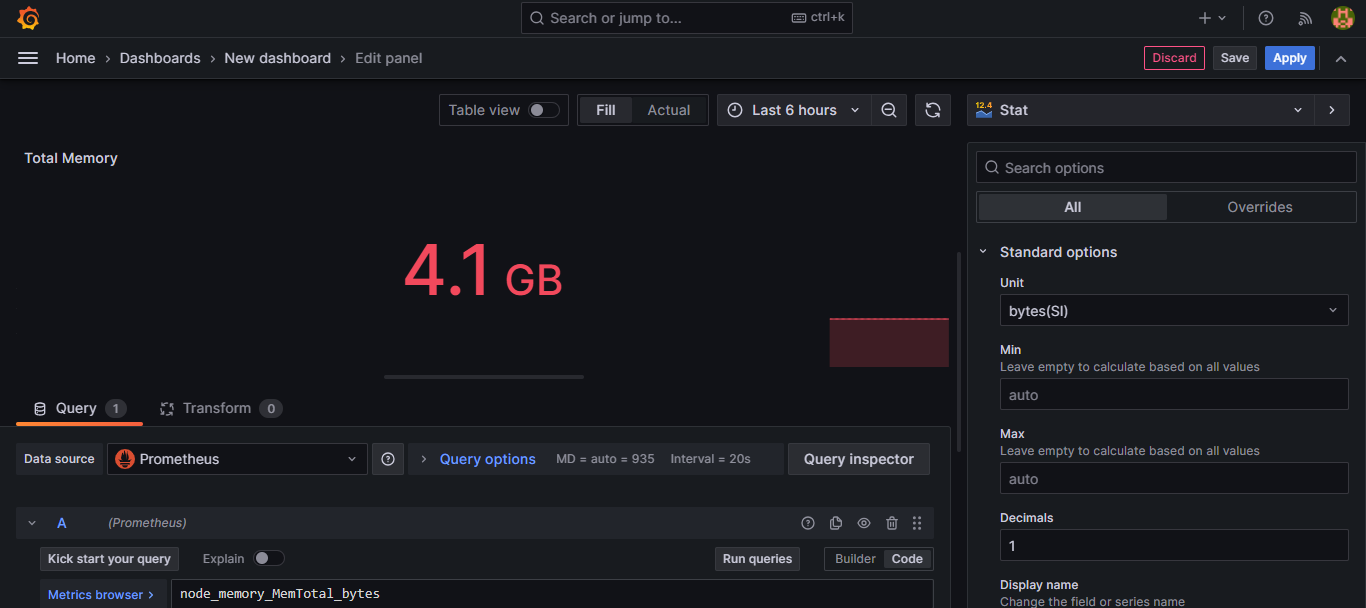Viewport: 1366px width, 608px height.
Task: Click the help question mark icon in header
Action: [1265, 18]
